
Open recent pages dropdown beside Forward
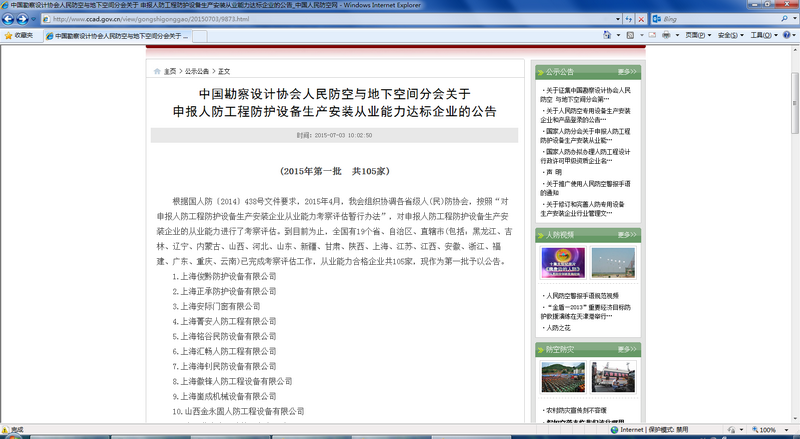(34, 19)
